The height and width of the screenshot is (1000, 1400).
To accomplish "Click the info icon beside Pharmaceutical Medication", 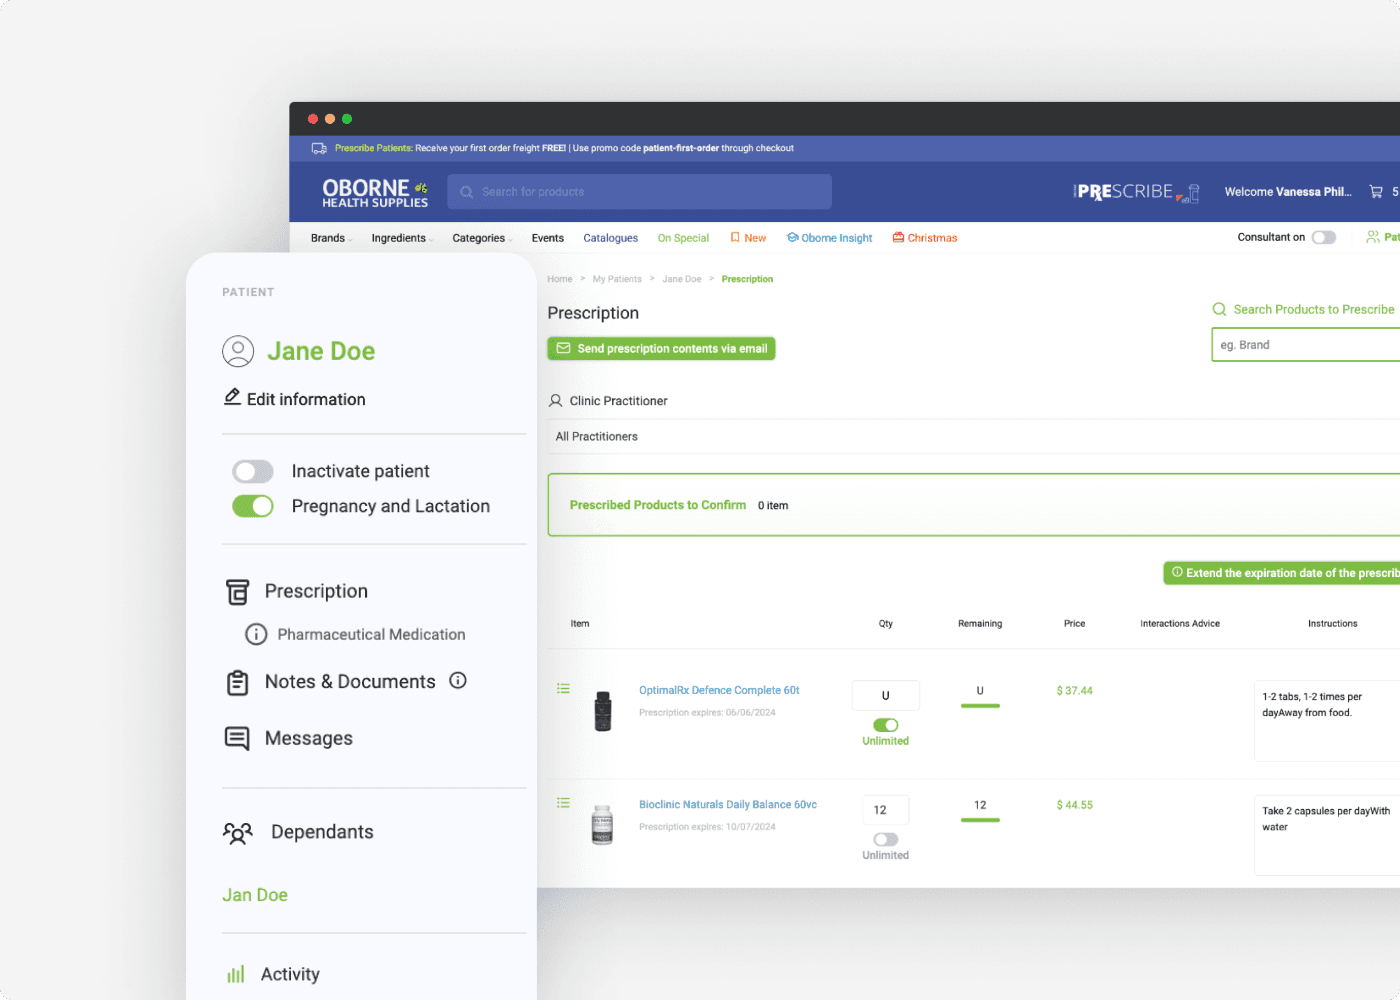I will click(x=256, y=634).
